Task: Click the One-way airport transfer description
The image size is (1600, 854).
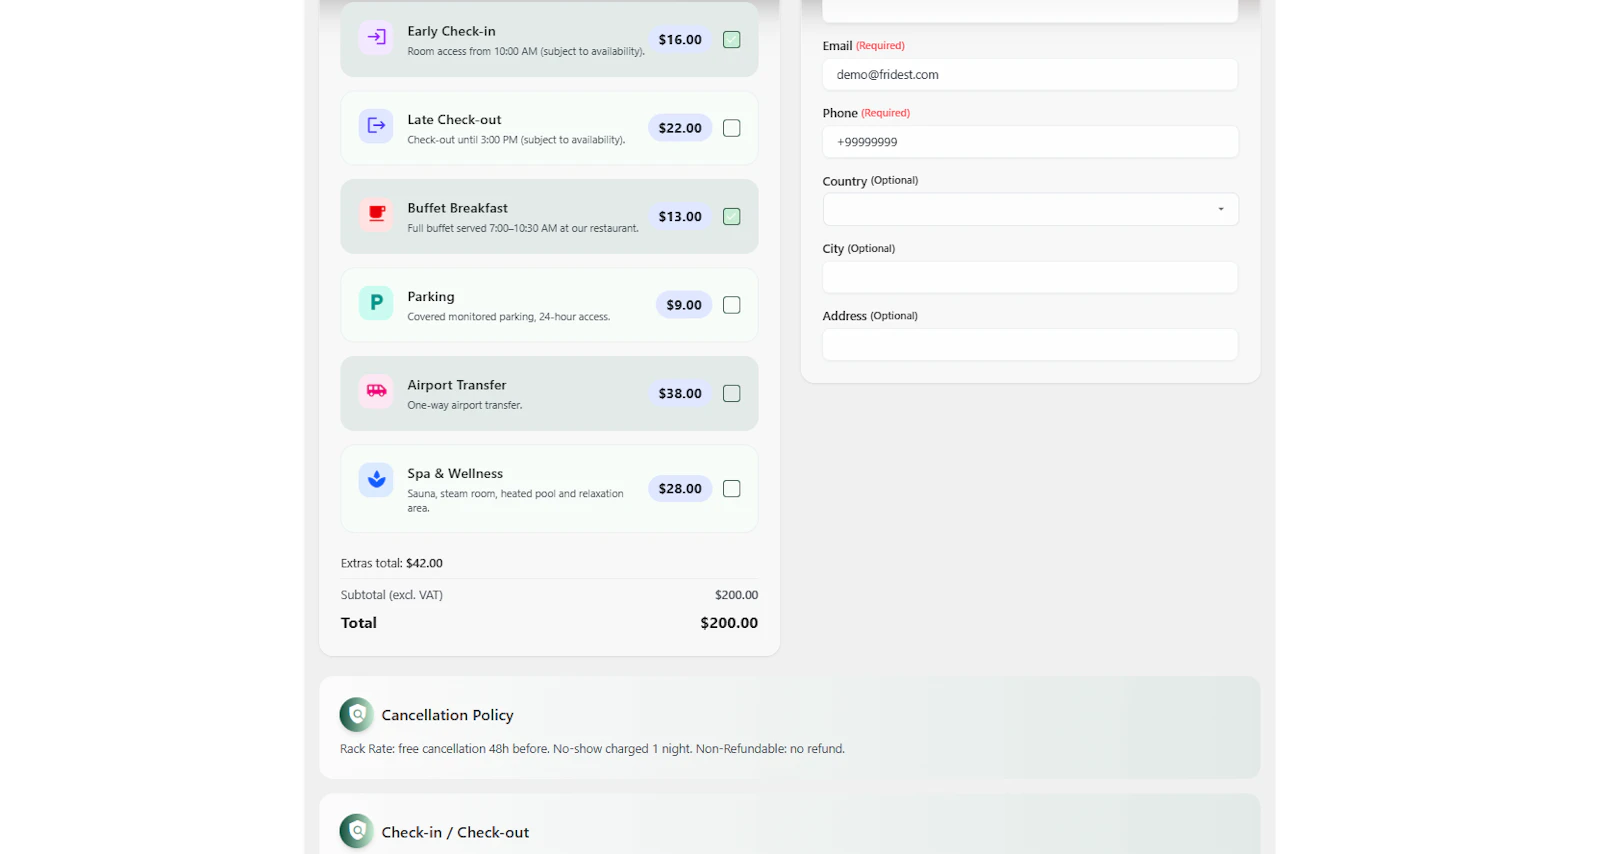Action: (x=465, y=406)
